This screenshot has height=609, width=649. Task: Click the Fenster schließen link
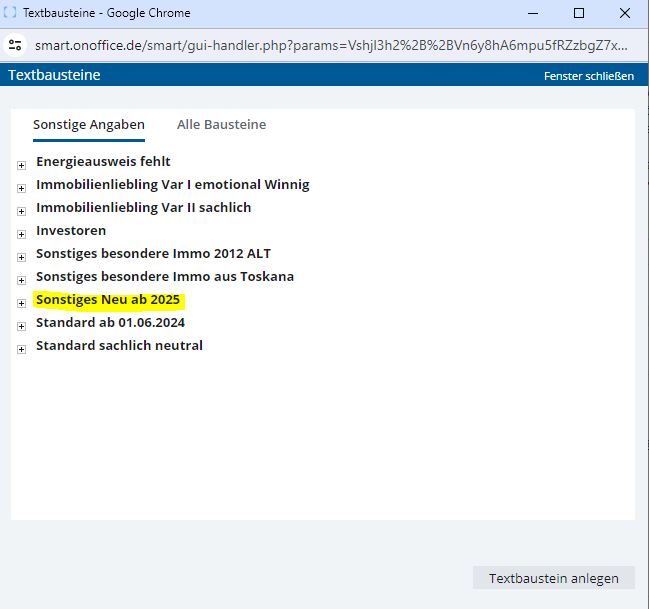588,76
